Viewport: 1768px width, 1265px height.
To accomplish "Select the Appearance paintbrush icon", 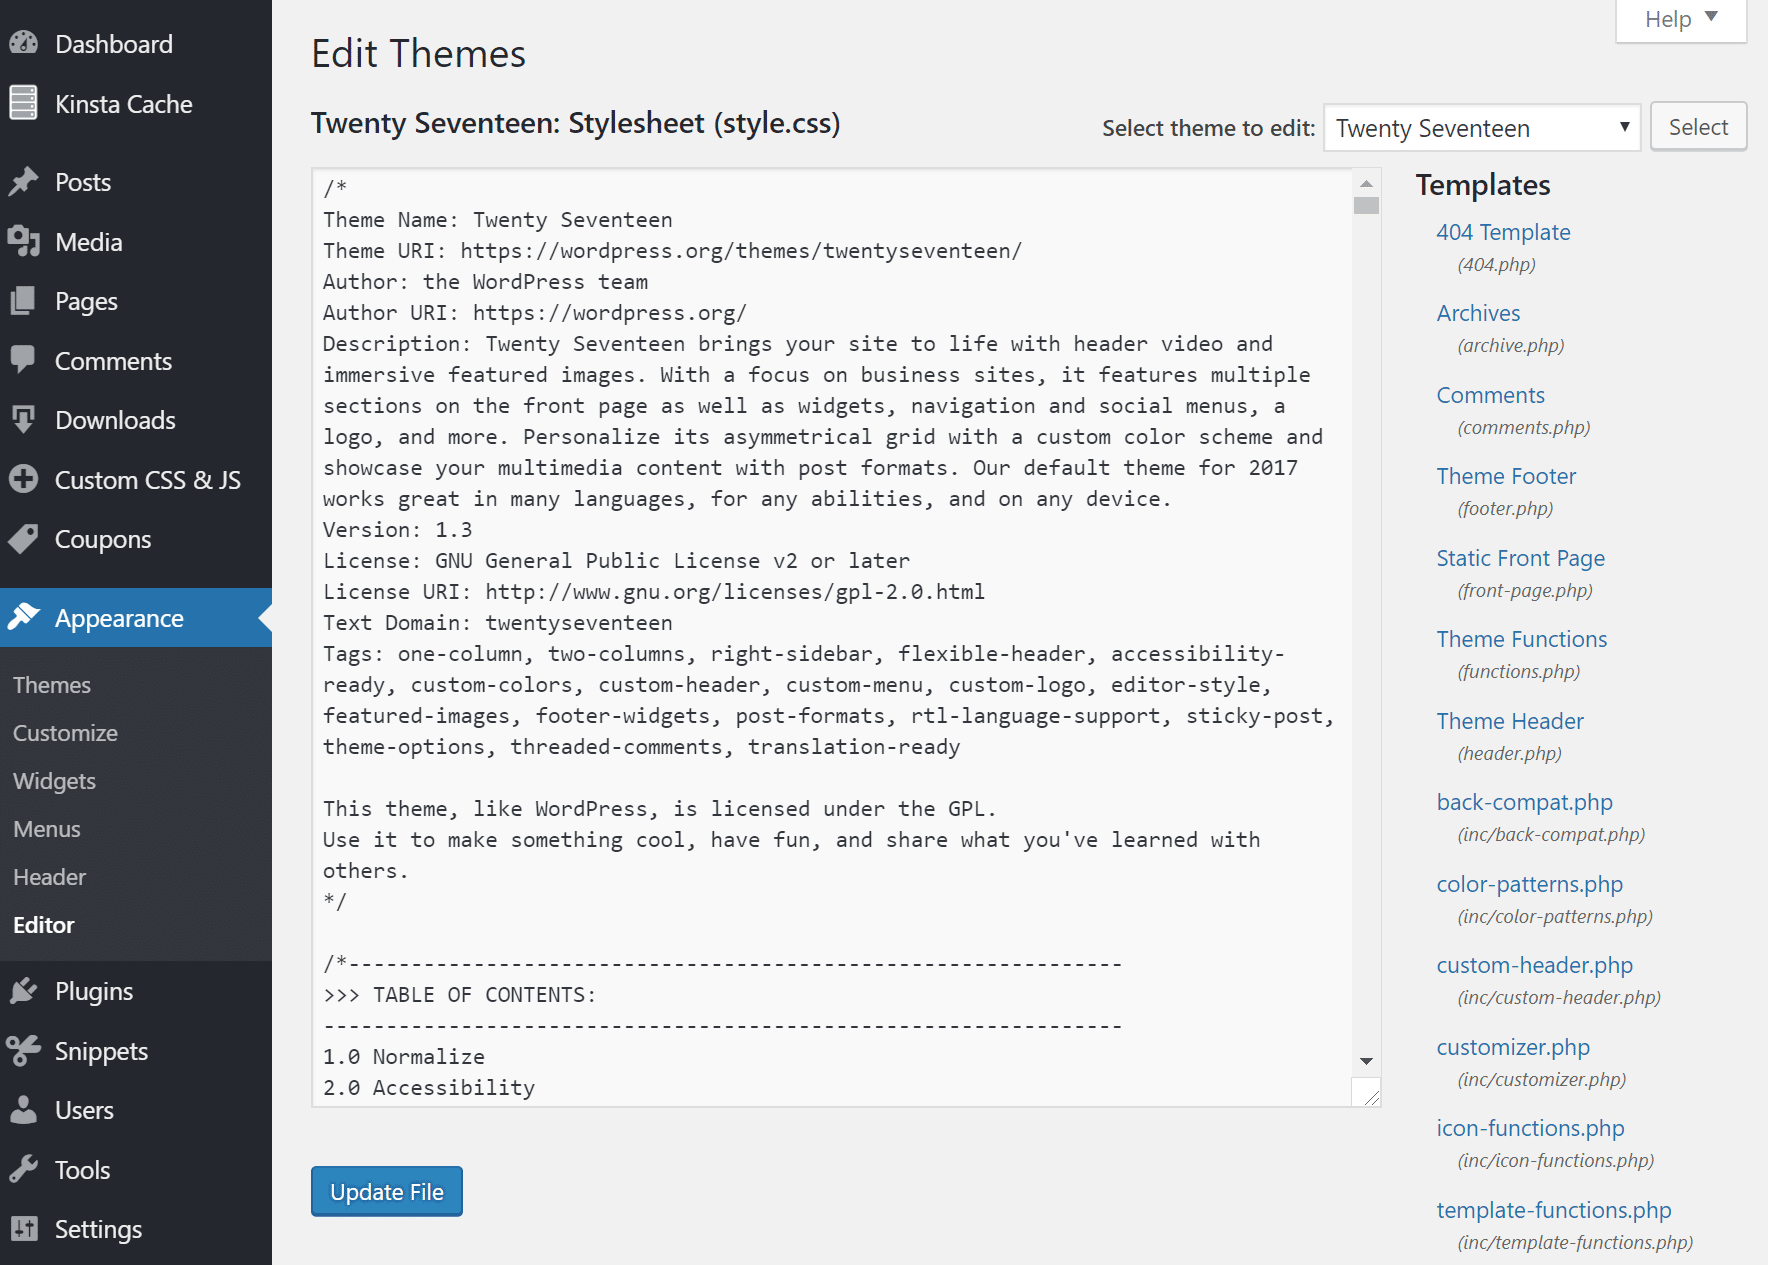I will (x=25, y=617).
